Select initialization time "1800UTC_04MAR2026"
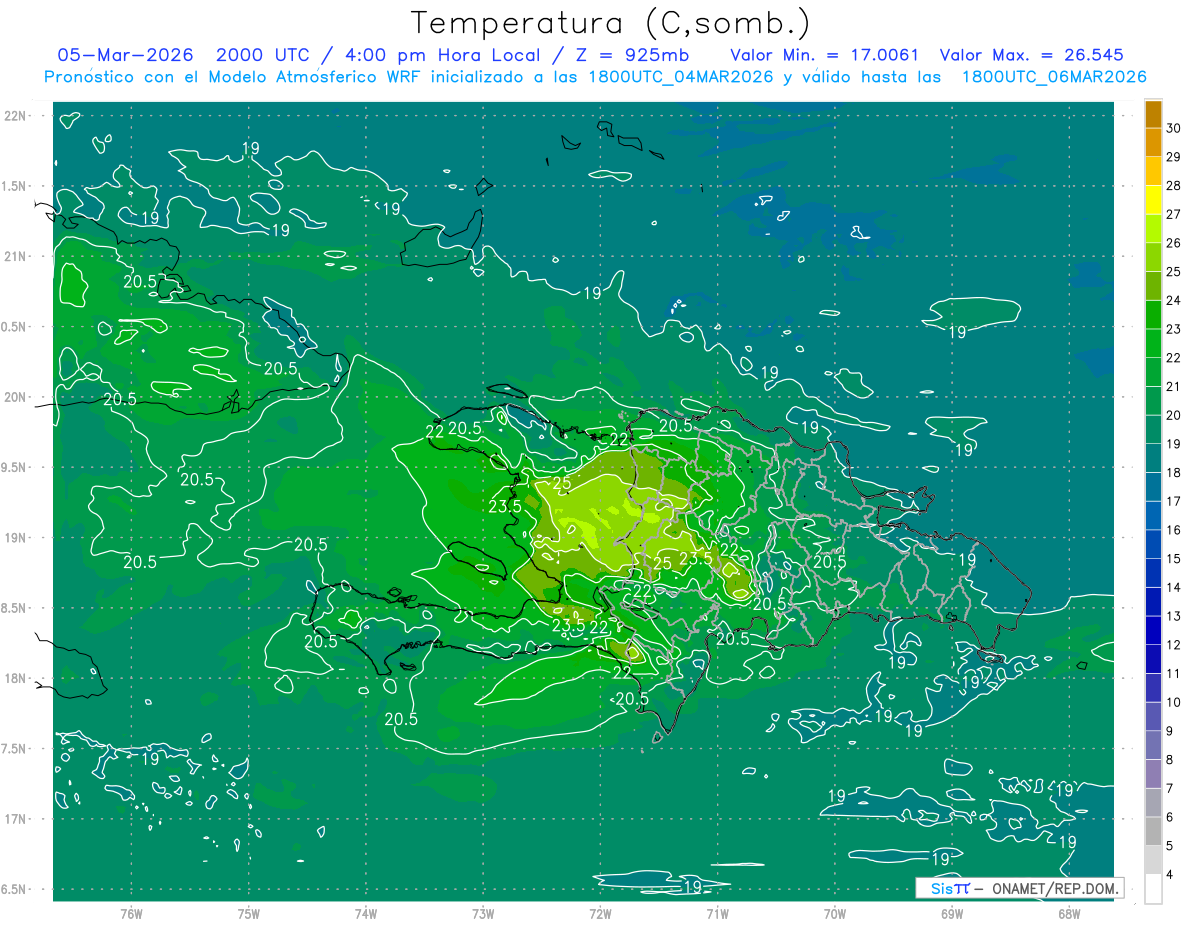 click(679, 77)
